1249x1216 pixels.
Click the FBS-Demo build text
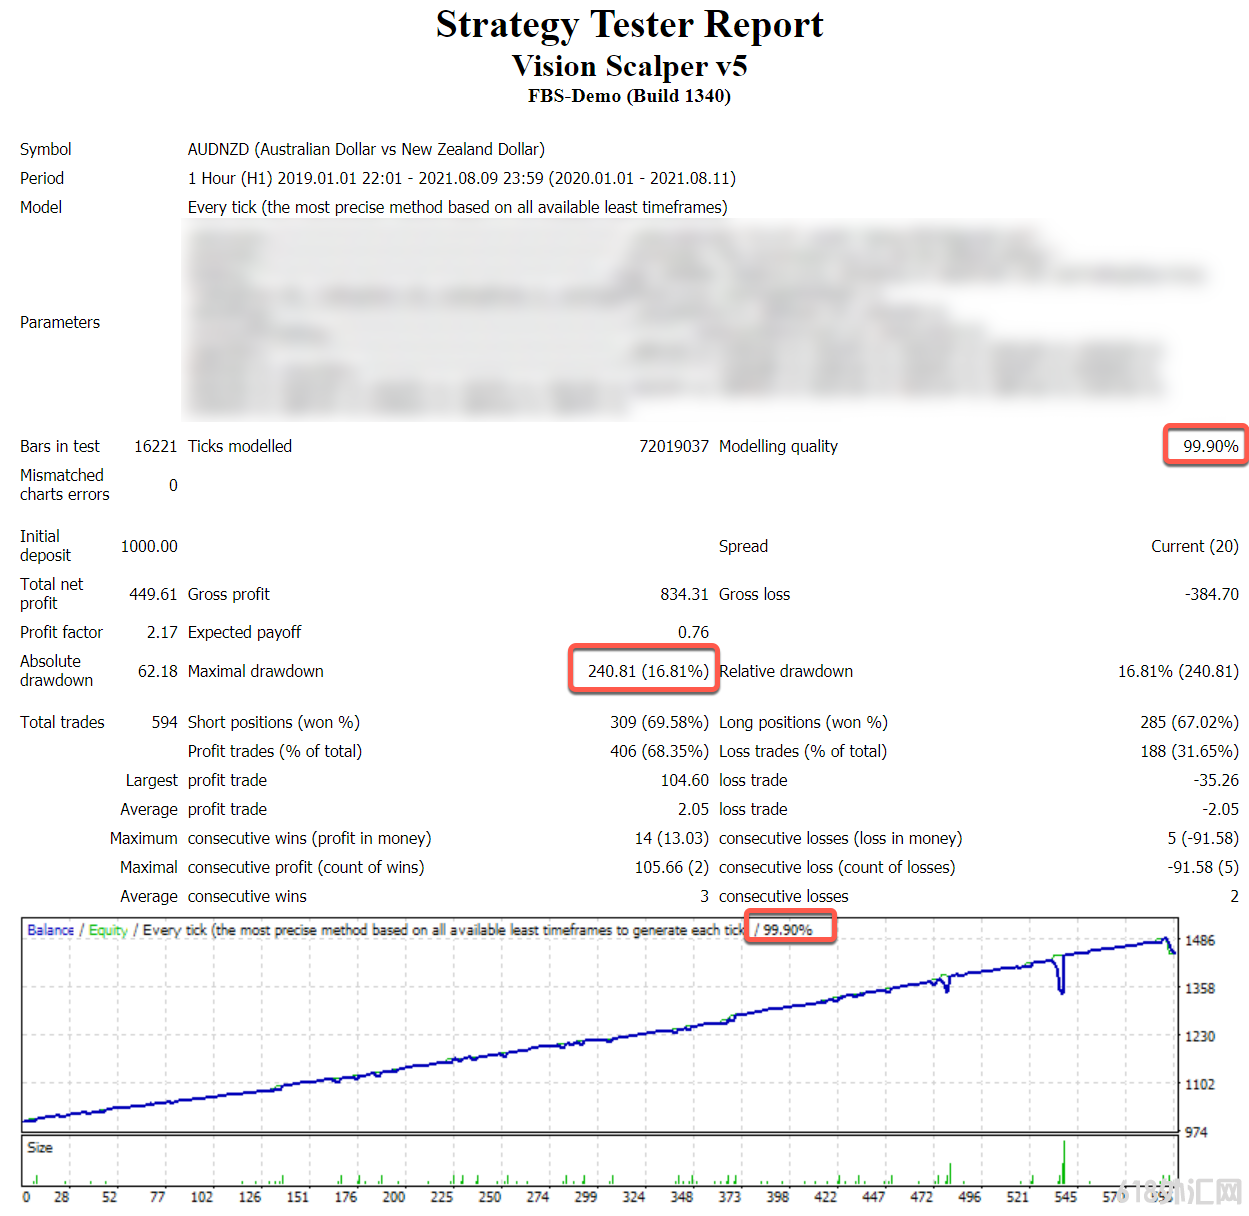tap(629, 96)
